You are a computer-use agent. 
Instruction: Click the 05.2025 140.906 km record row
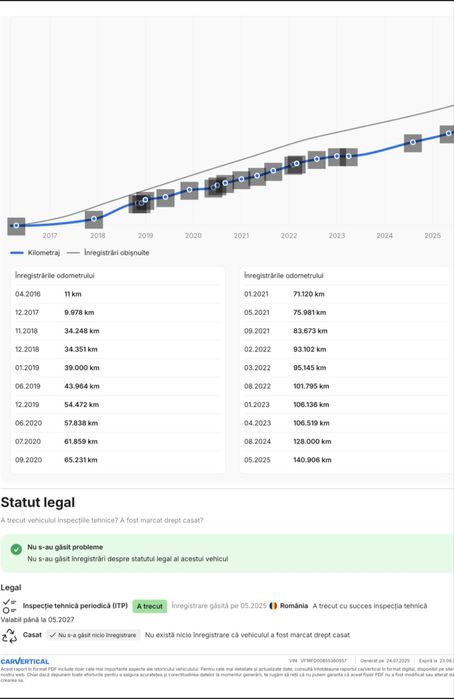pos(346,460)
